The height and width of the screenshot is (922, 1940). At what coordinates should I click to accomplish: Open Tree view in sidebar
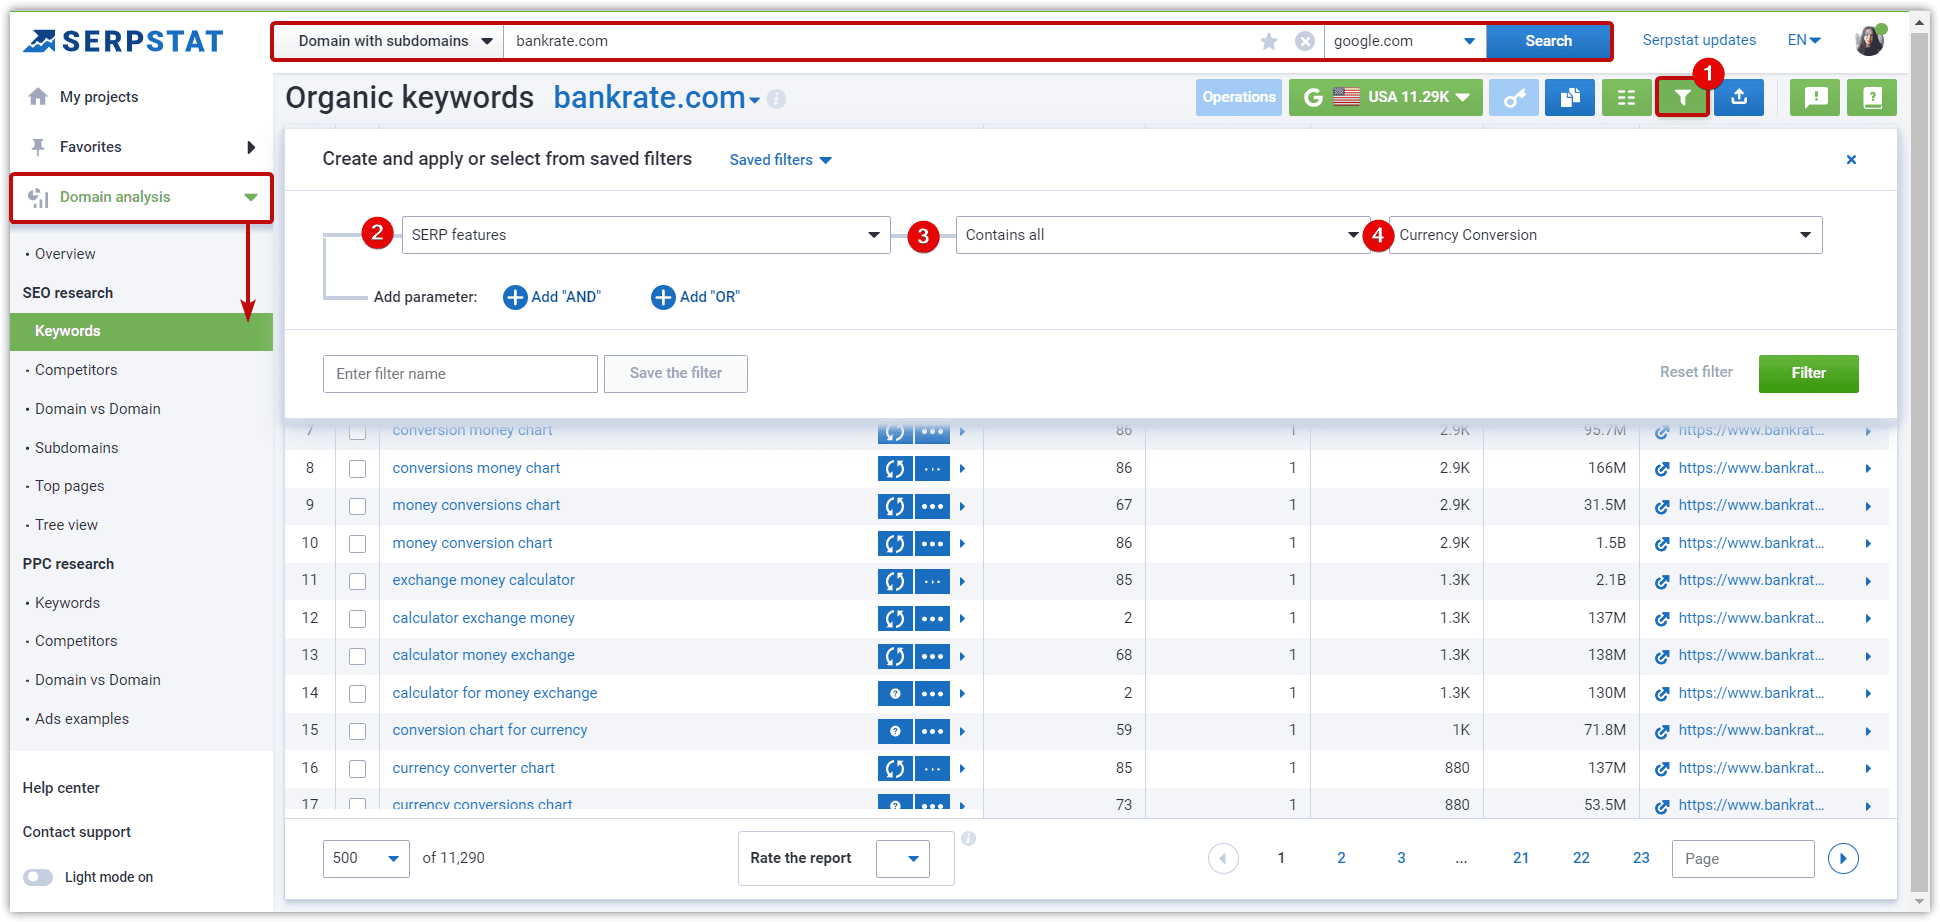click(x=66, y=525)
